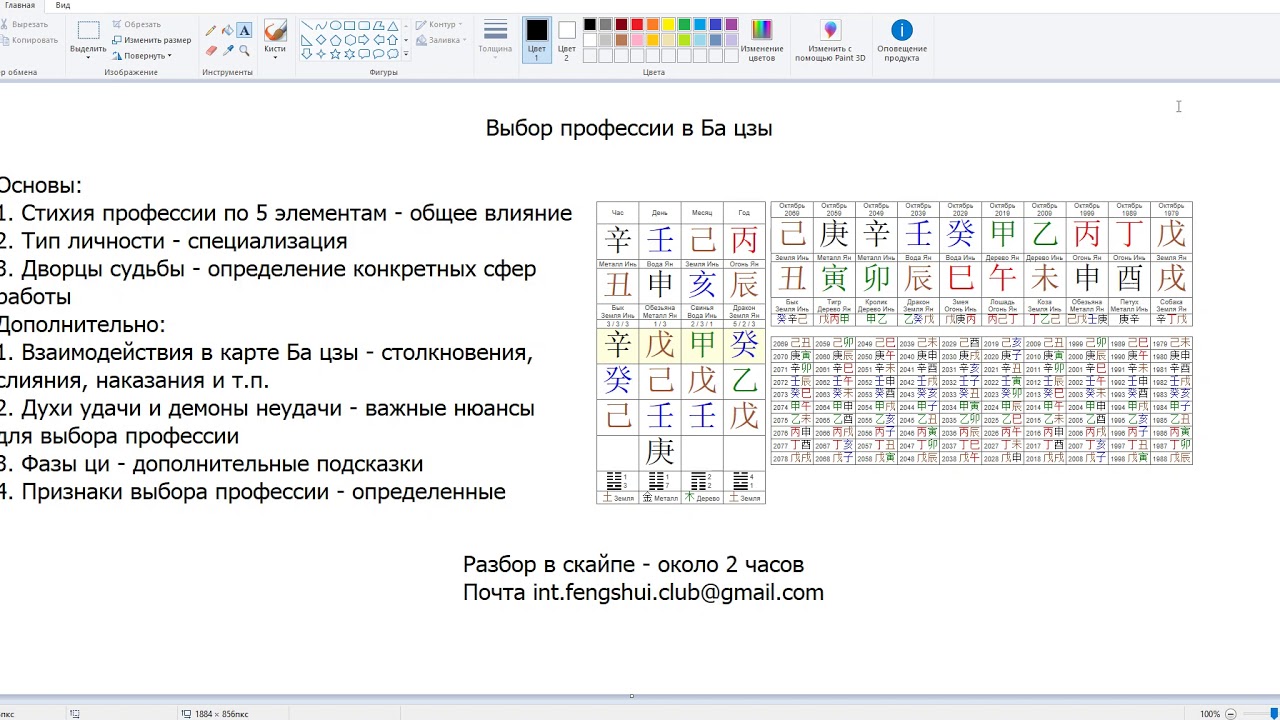Click the zoom slider handle
Viewport: 1280px width, 720px height.
(1274, 714)
